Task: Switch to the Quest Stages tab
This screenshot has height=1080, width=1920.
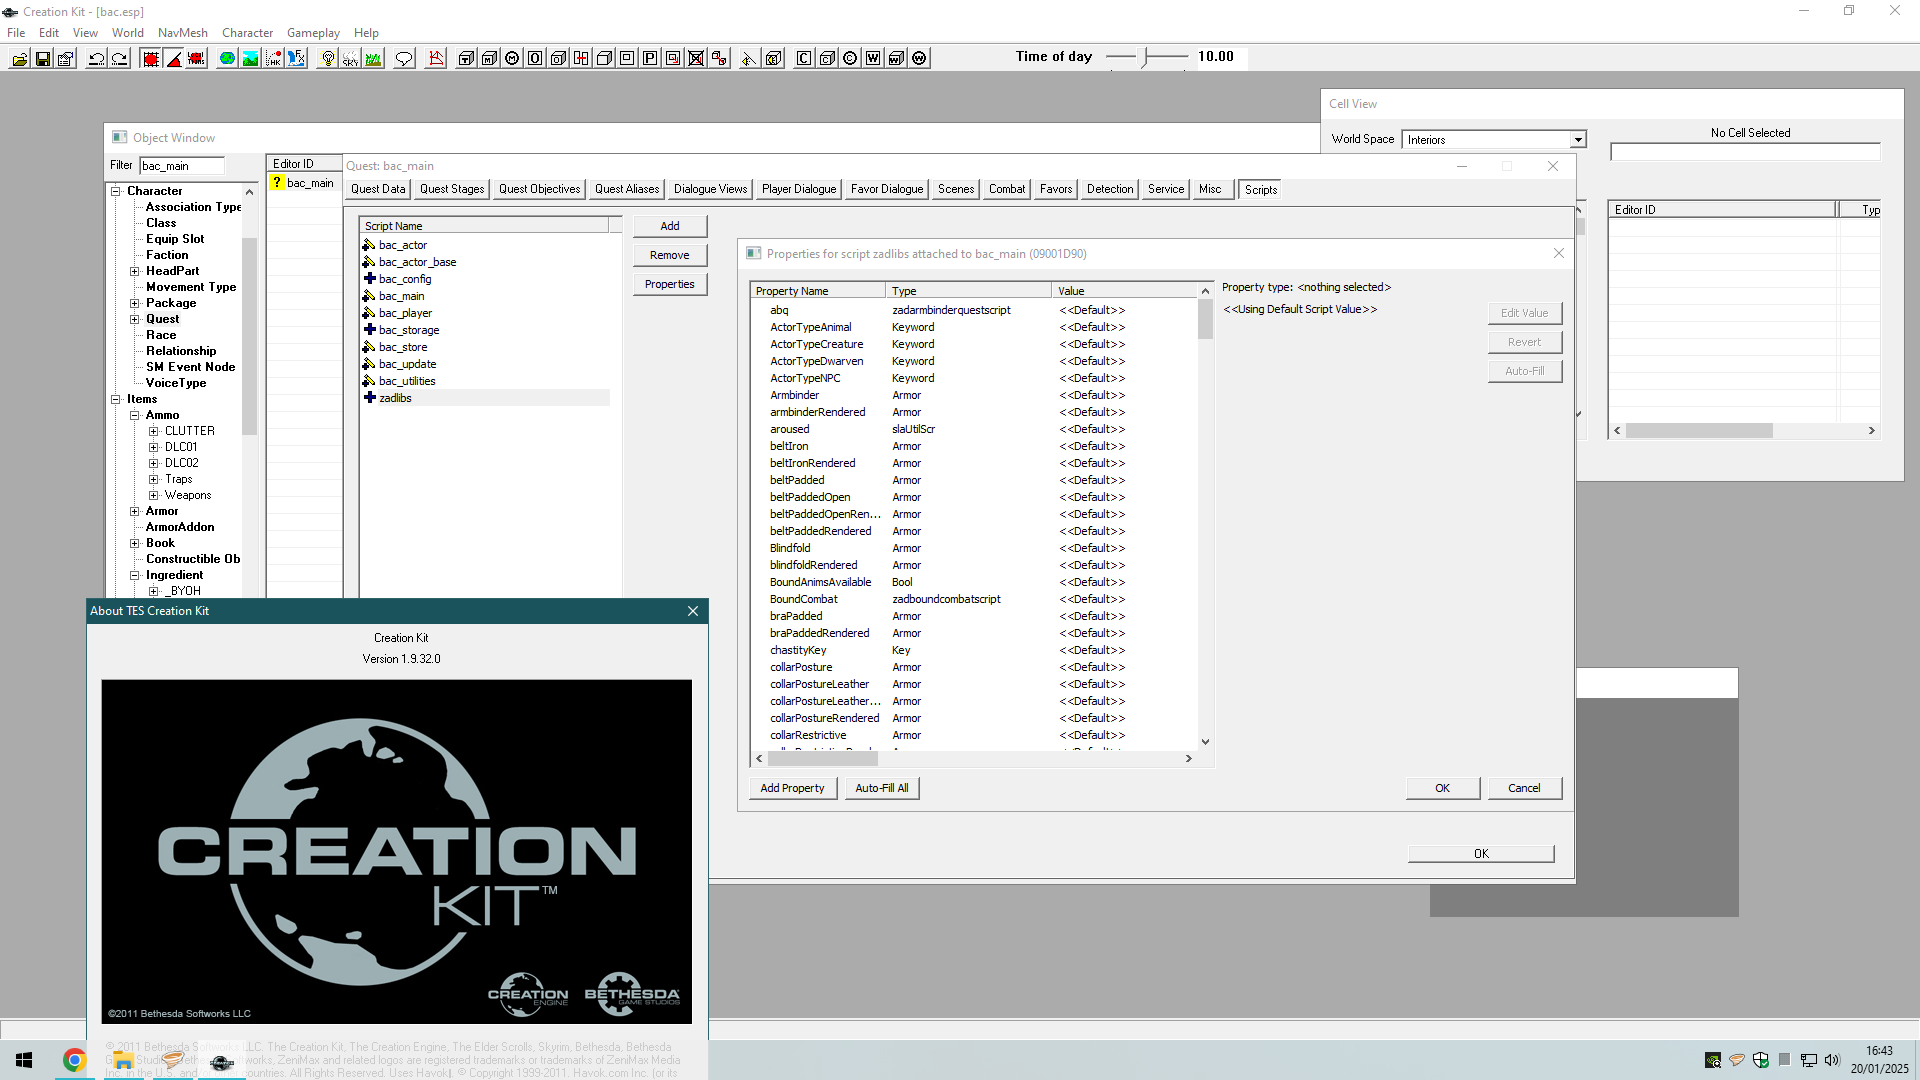Action: point(452,189)
